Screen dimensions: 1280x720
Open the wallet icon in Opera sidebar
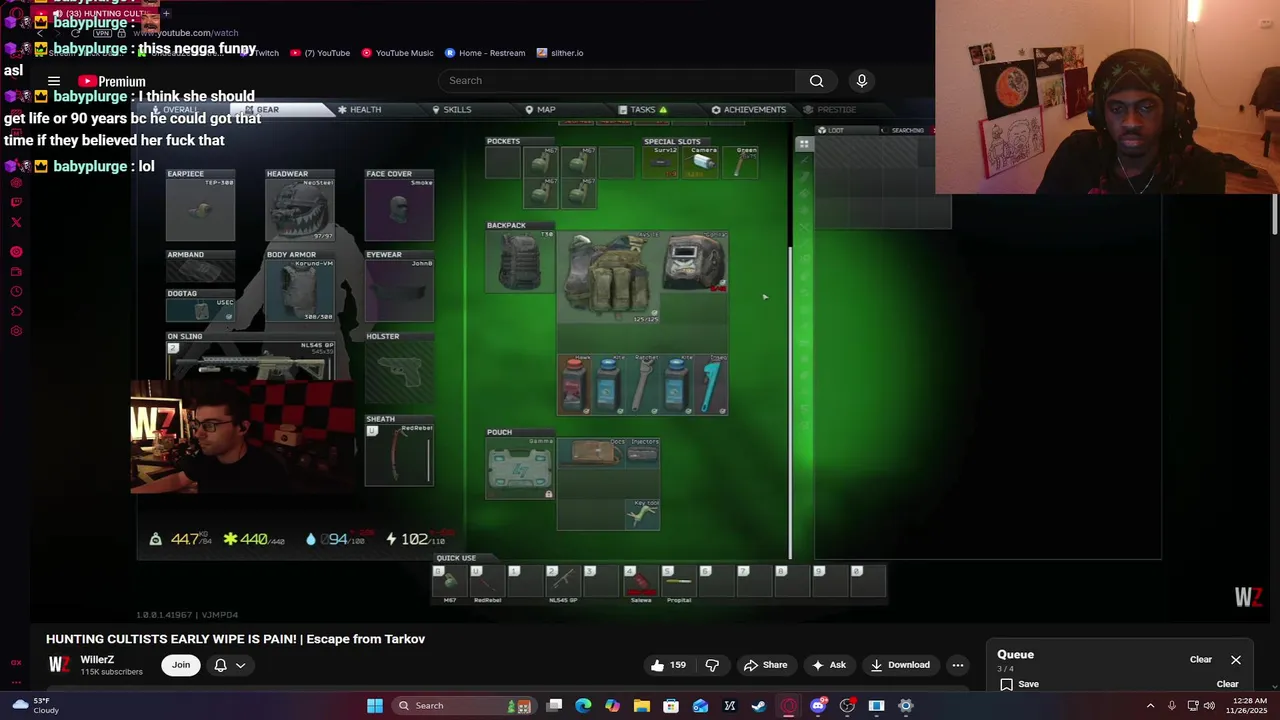pyautogui.click(x=16, y=272)
